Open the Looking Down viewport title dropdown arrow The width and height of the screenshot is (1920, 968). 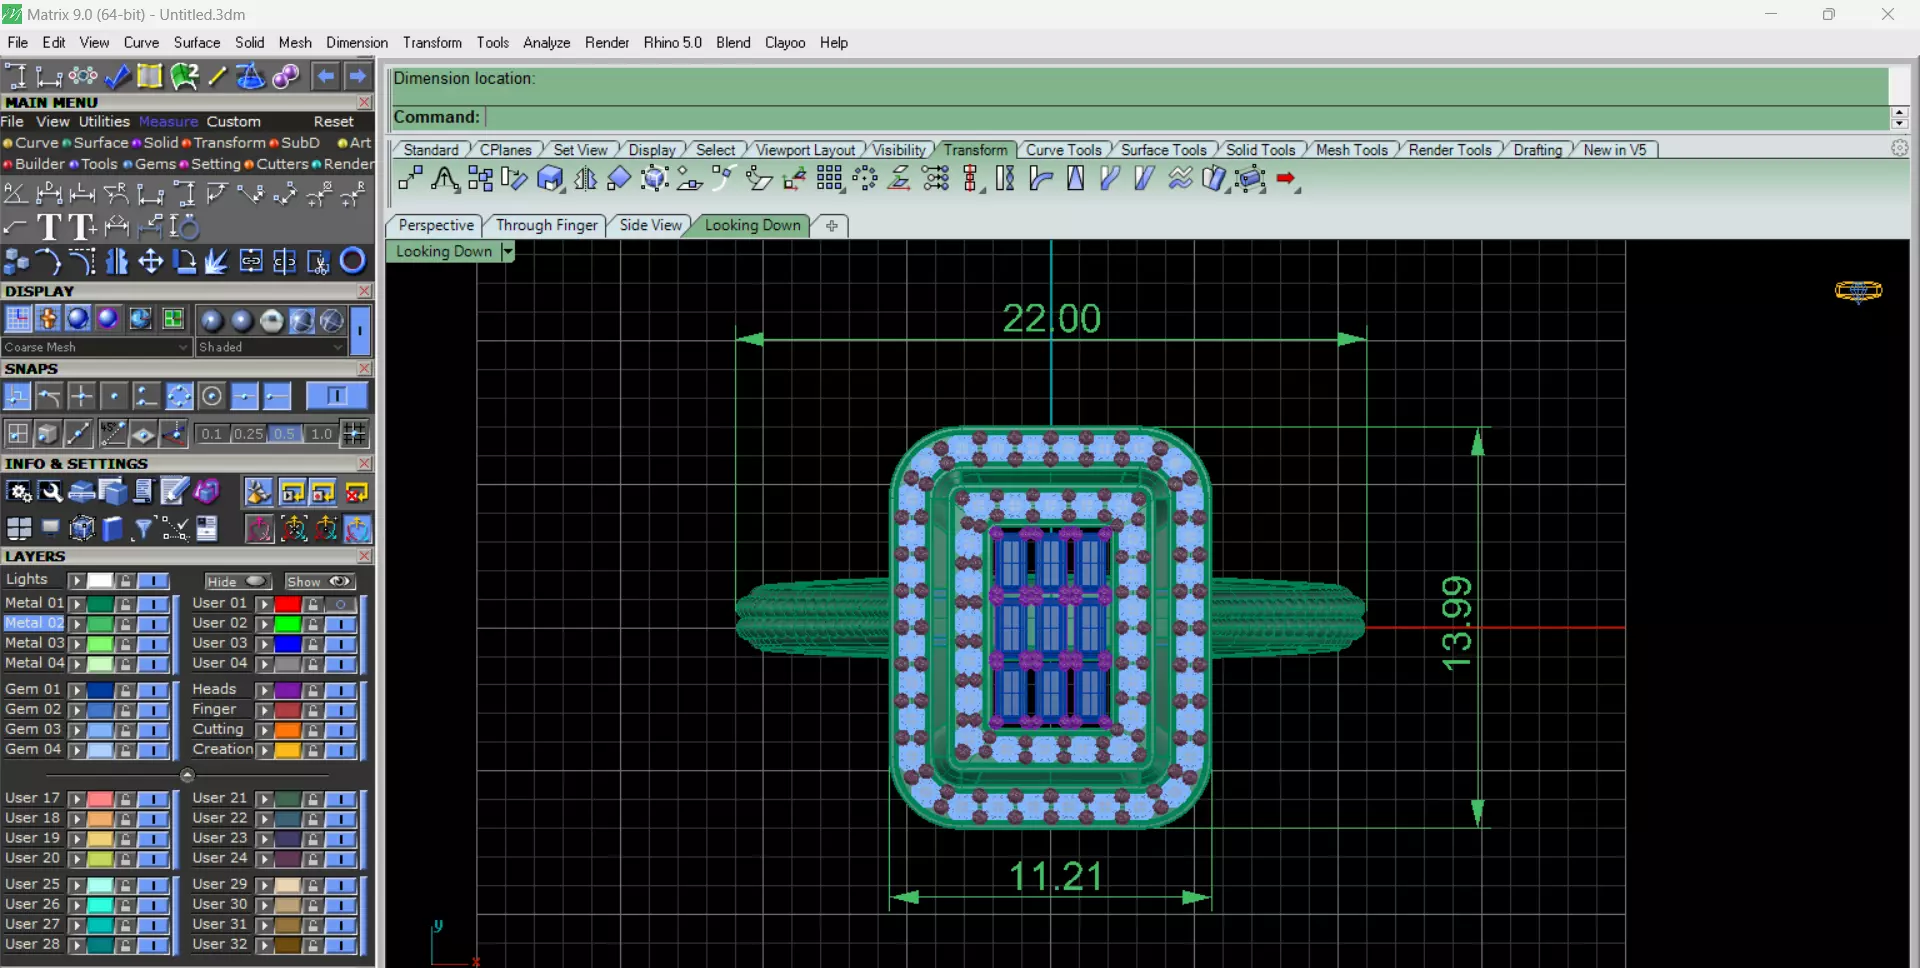[507, 252]
